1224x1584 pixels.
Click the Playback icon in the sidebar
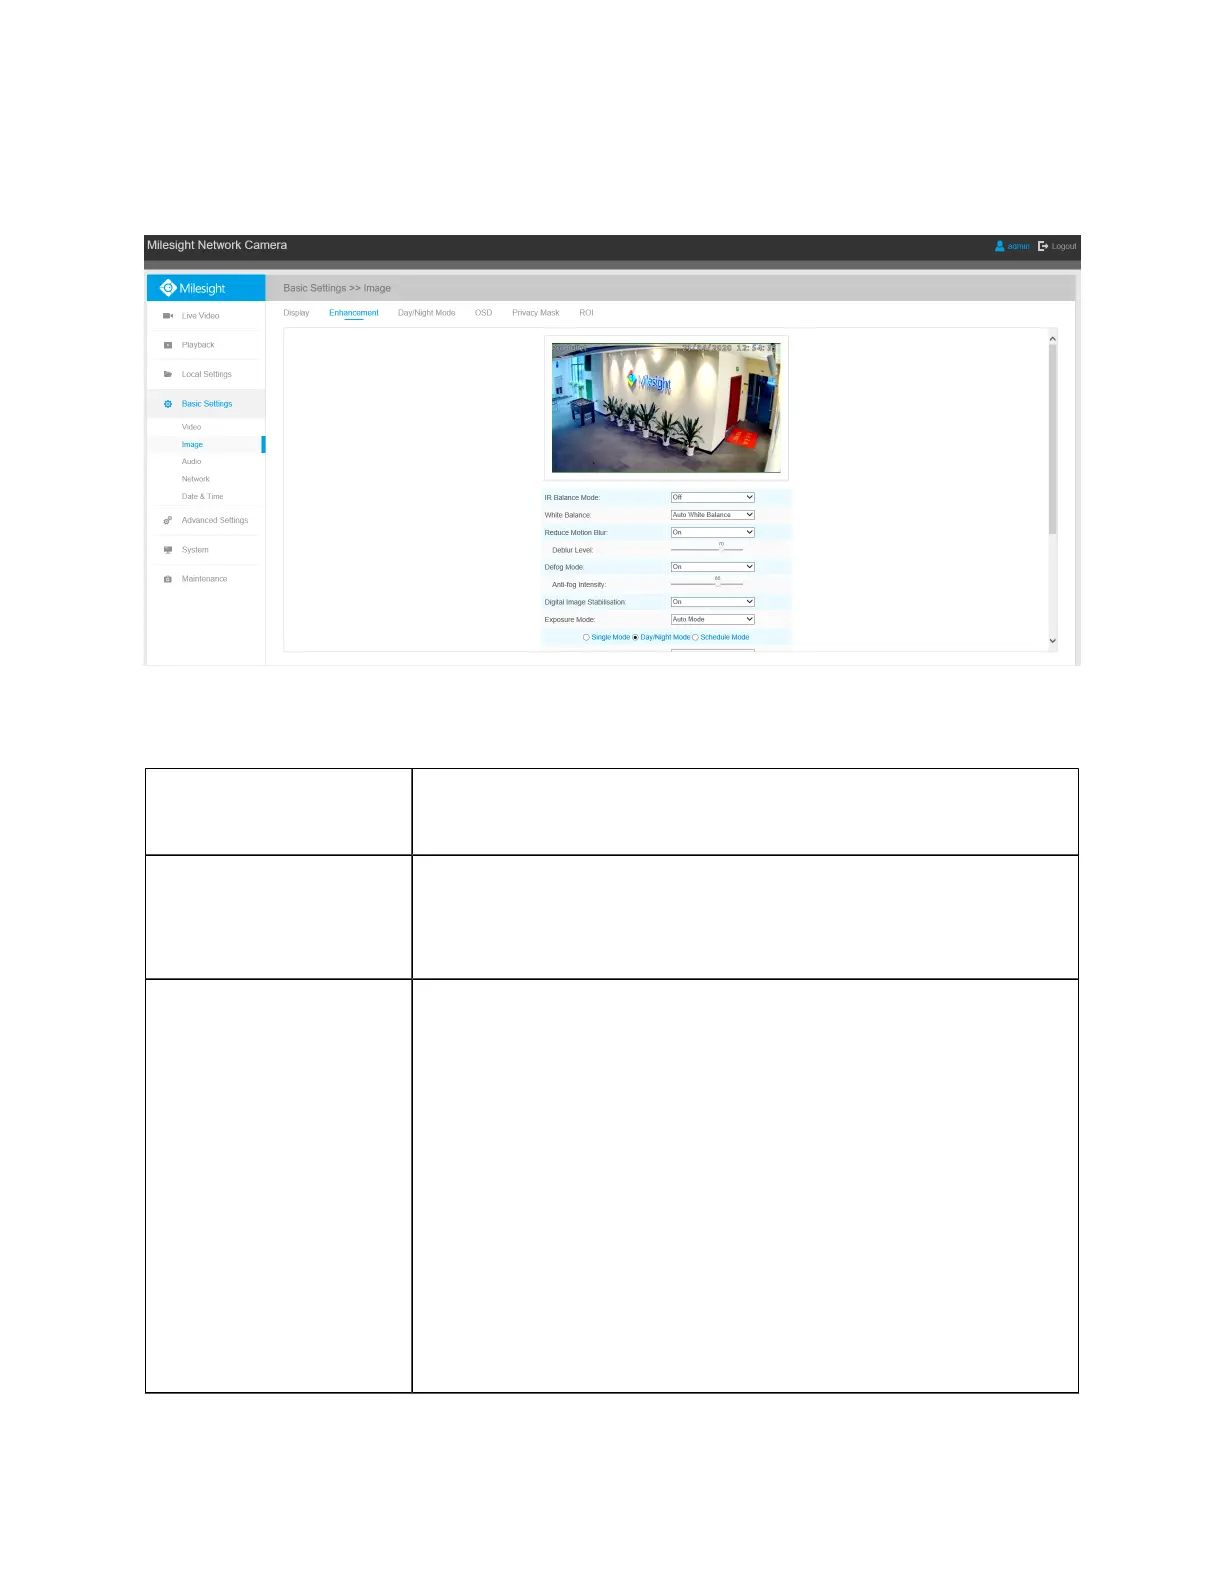point(168,345)
